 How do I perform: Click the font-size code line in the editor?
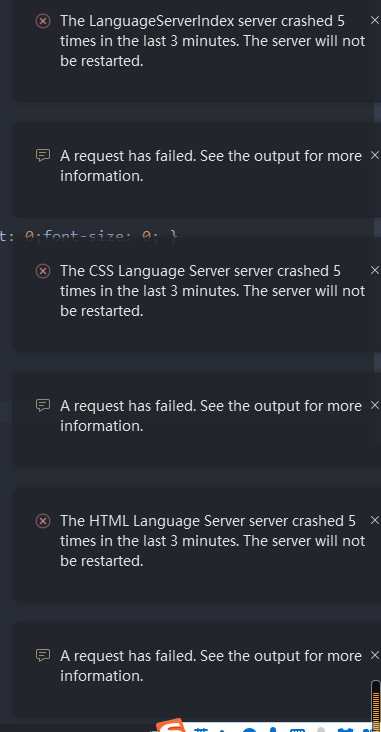click(89, 236)
